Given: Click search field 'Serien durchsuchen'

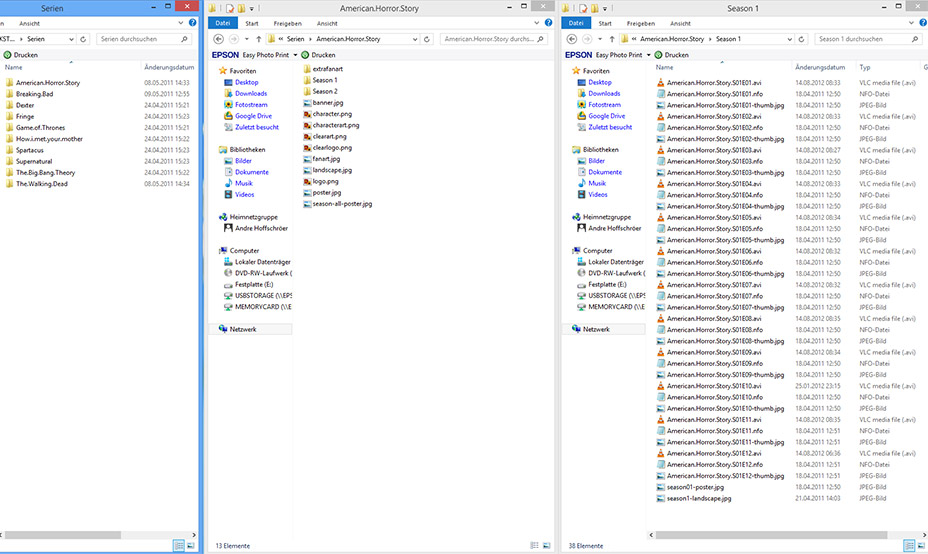Looking at the screenshot, I should pyautogui.click(x=144, y=39).
